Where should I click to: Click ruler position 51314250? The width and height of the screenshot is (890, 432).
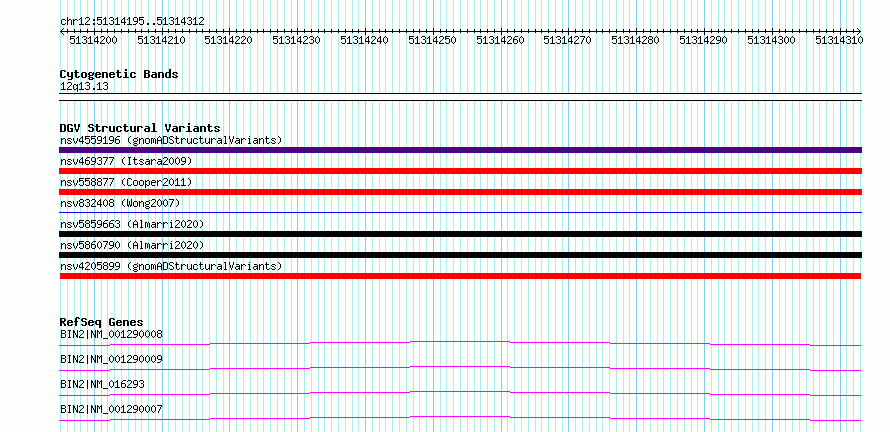(433, 40)
